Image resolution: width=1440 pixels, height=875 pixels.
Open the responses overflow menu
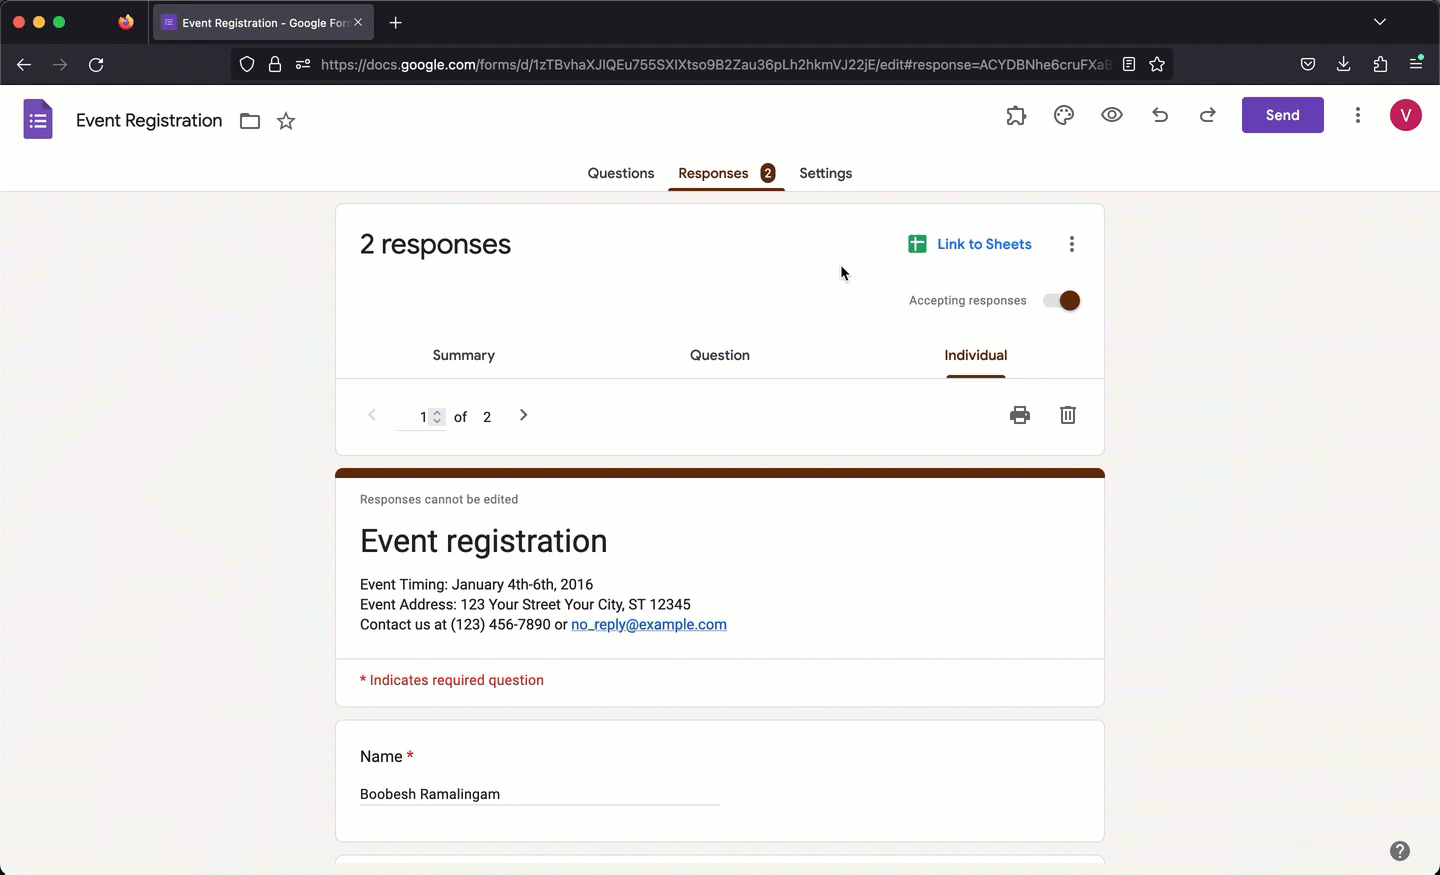coord(1072,244)
